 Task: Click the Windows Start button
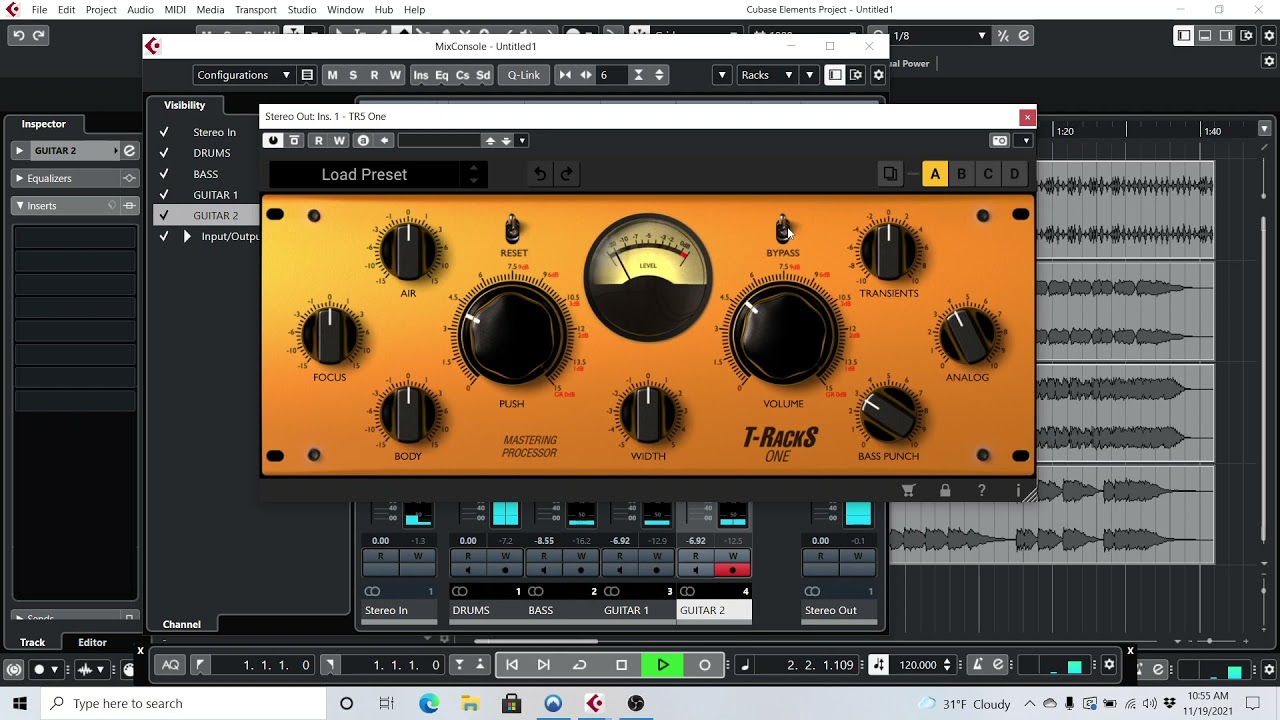pos(20,704)
